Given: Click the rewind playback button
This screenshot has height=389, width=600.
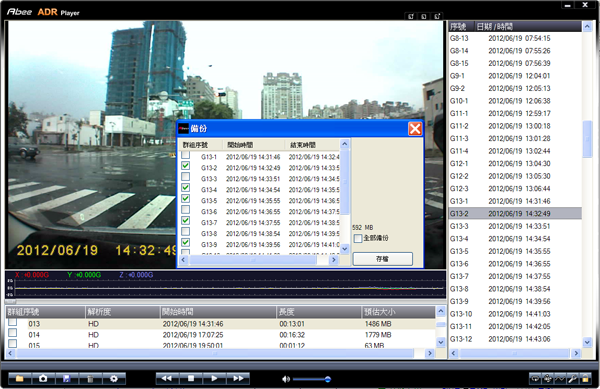Looking at the screenshot, I should pyautogui.click(x=167, y=378).
